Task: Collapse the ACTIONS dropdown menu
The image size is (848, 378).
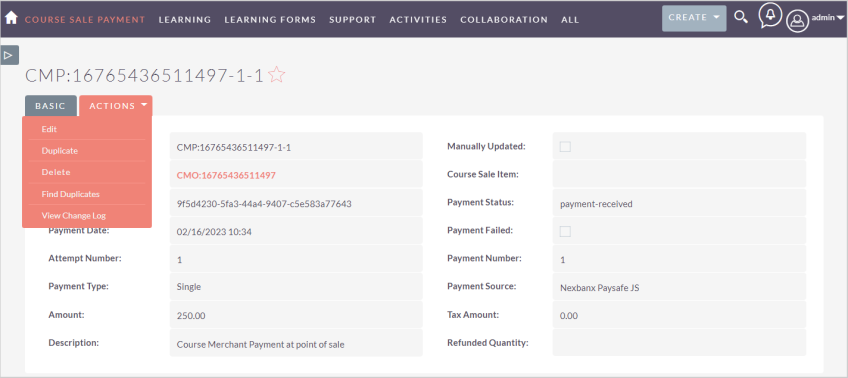Action: tap(116, 106)
